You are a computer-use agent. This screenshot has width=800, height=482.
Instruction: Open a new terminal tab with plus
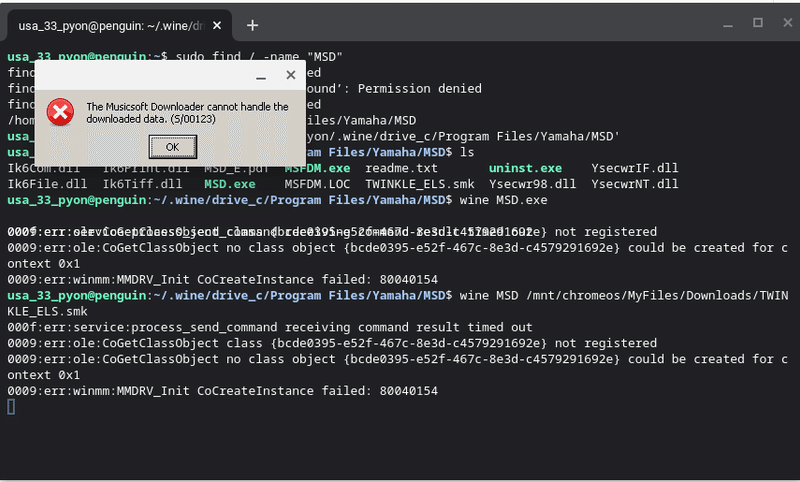pyautogui.click(x=252, y=26)
